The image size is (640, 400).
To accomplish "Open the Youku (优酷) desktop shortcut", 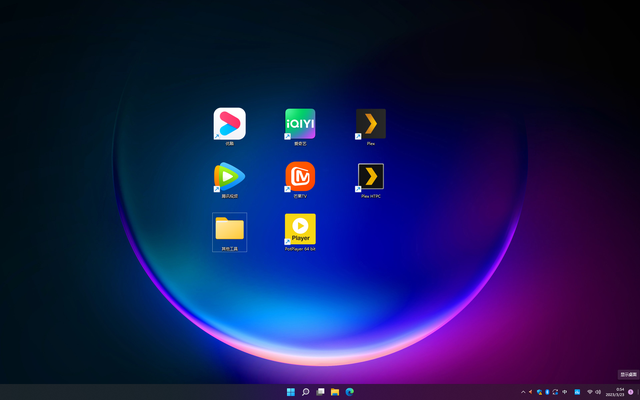I will 229,124.
